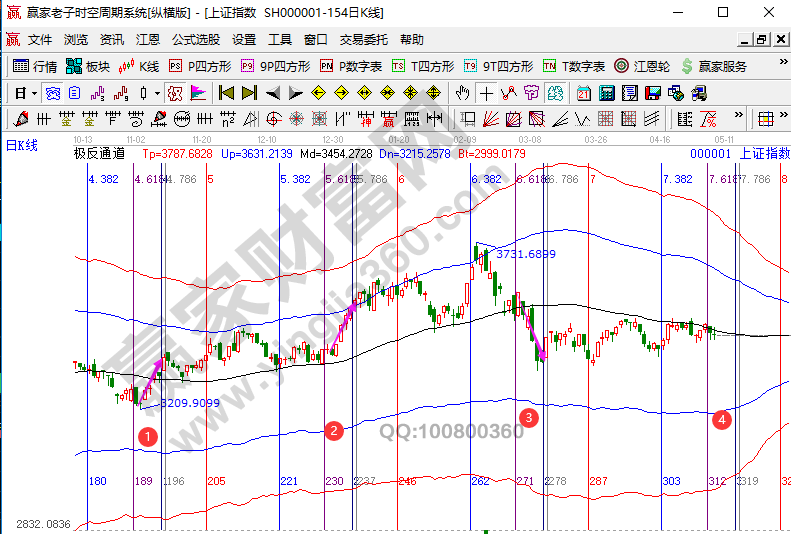Image resolution: width=791 pixels, height=534 pixels.
Task: Toggle the crosshair cursor tool
Action: (x=486, y=93)
